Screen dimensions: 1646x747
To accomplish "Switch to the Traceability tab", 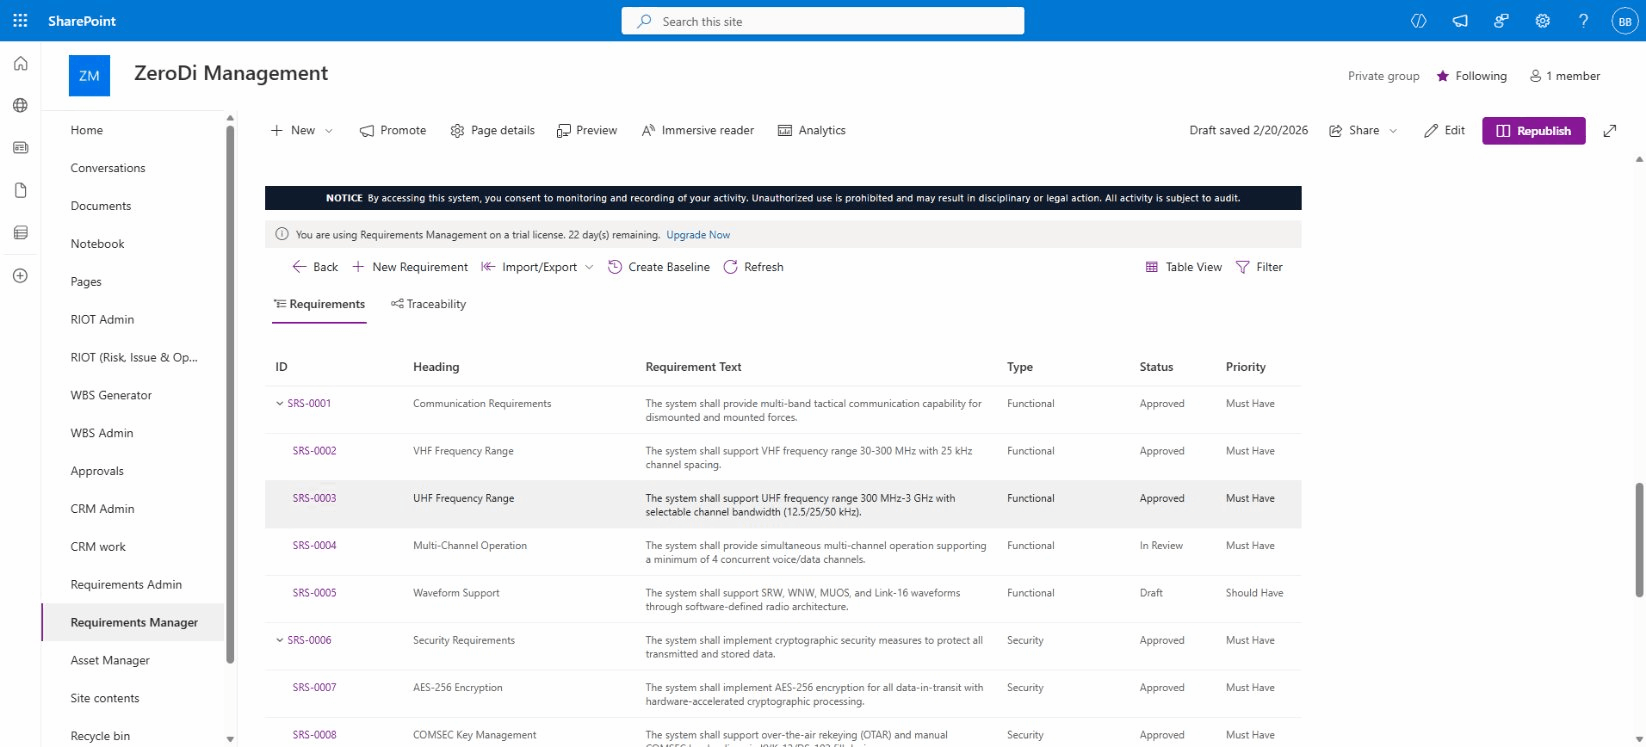I will pyautogui.click(x=428, y=305).
